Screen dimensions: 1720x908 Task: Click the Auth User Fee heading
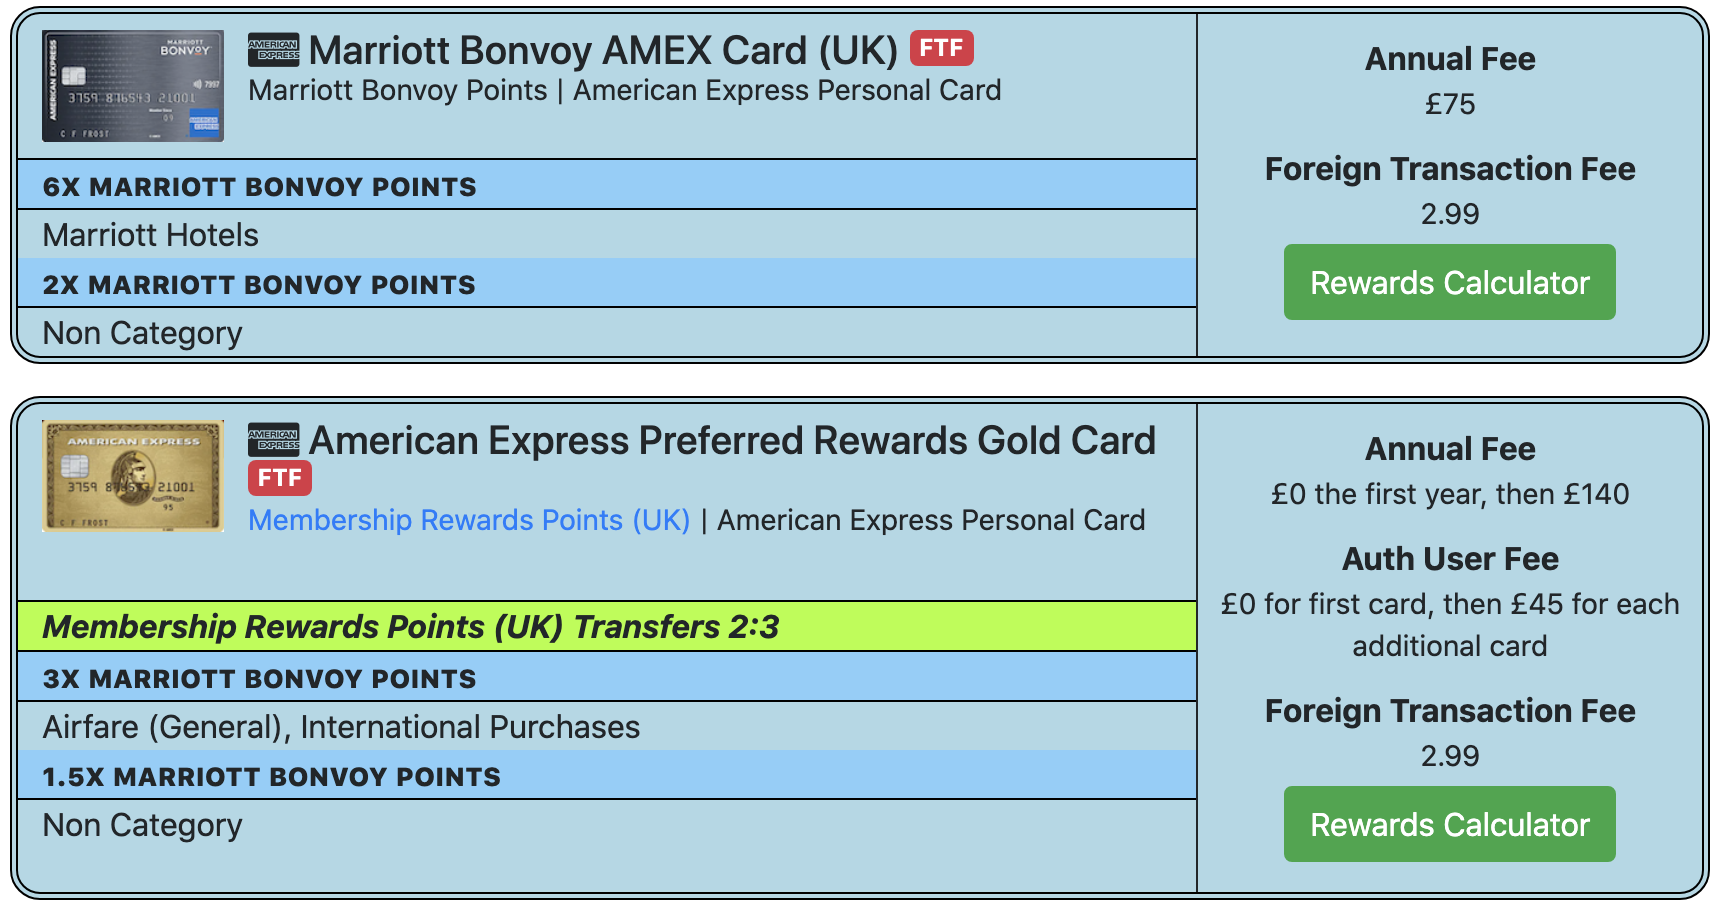(1450, 559)
